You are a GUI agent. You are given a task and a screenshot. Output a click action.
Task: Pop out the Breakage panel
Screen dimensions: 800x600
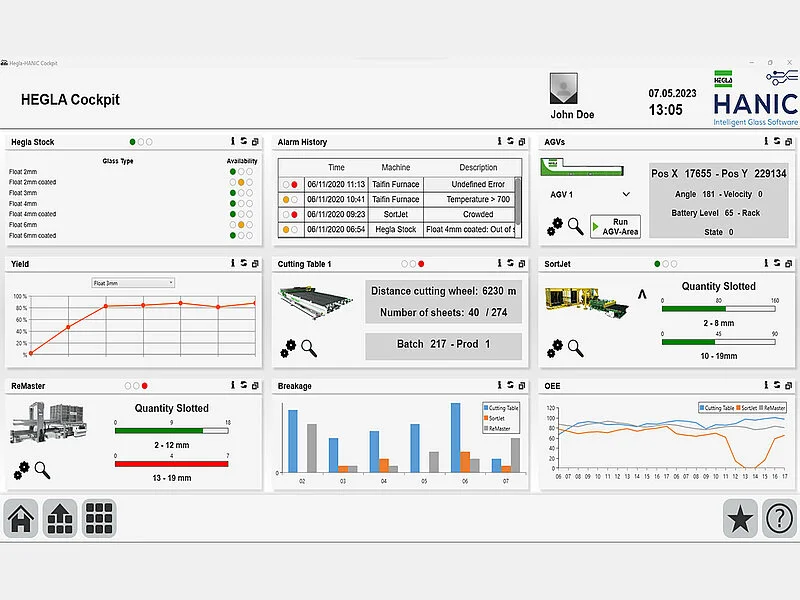(x=521, y=385)
